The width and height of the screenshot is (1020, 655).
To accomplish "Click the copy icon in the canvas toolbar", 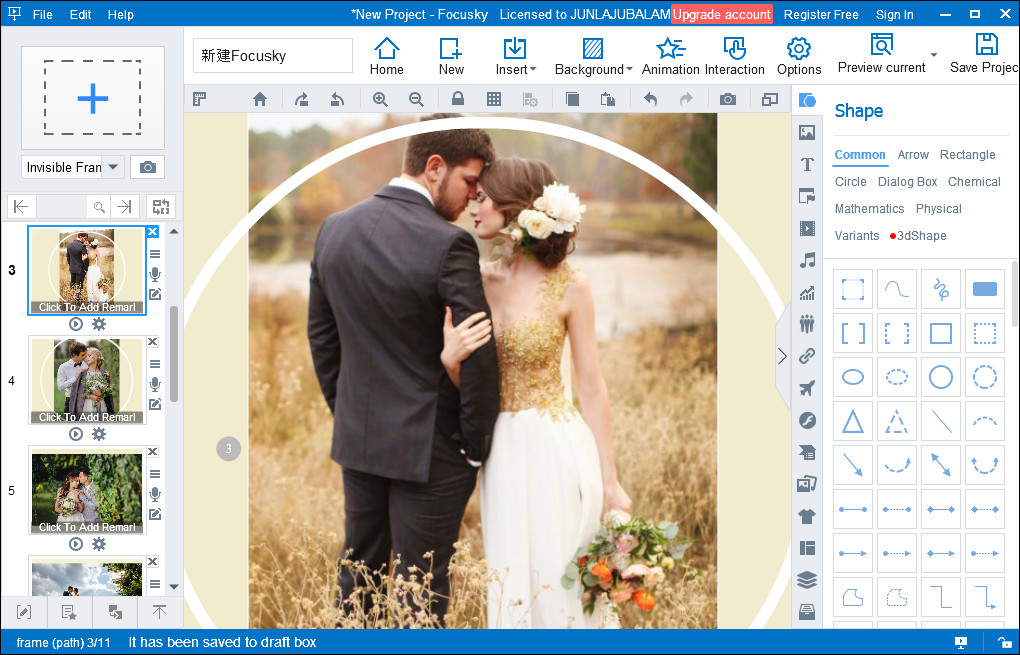I will click(x=572, y=99).
